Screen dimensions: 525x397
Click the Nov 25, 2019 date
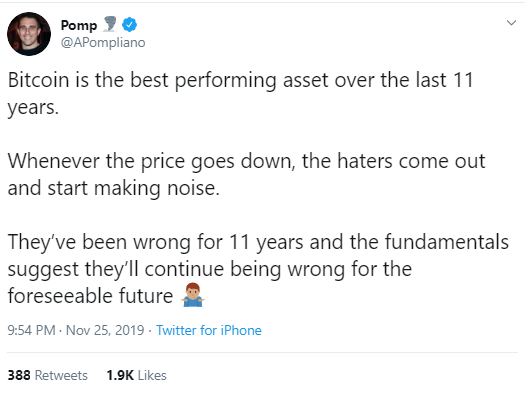tap(105, 330)
